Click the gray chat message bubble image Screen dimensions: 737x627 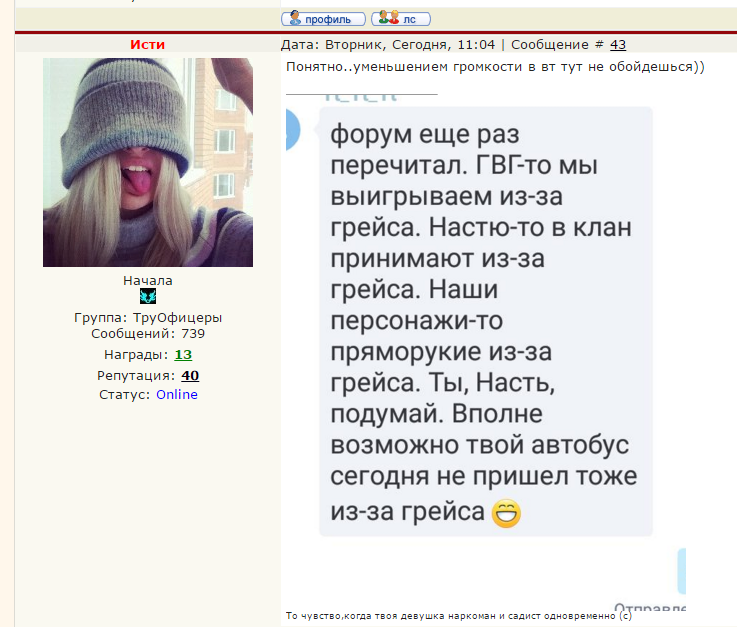[x=485, y=320]
